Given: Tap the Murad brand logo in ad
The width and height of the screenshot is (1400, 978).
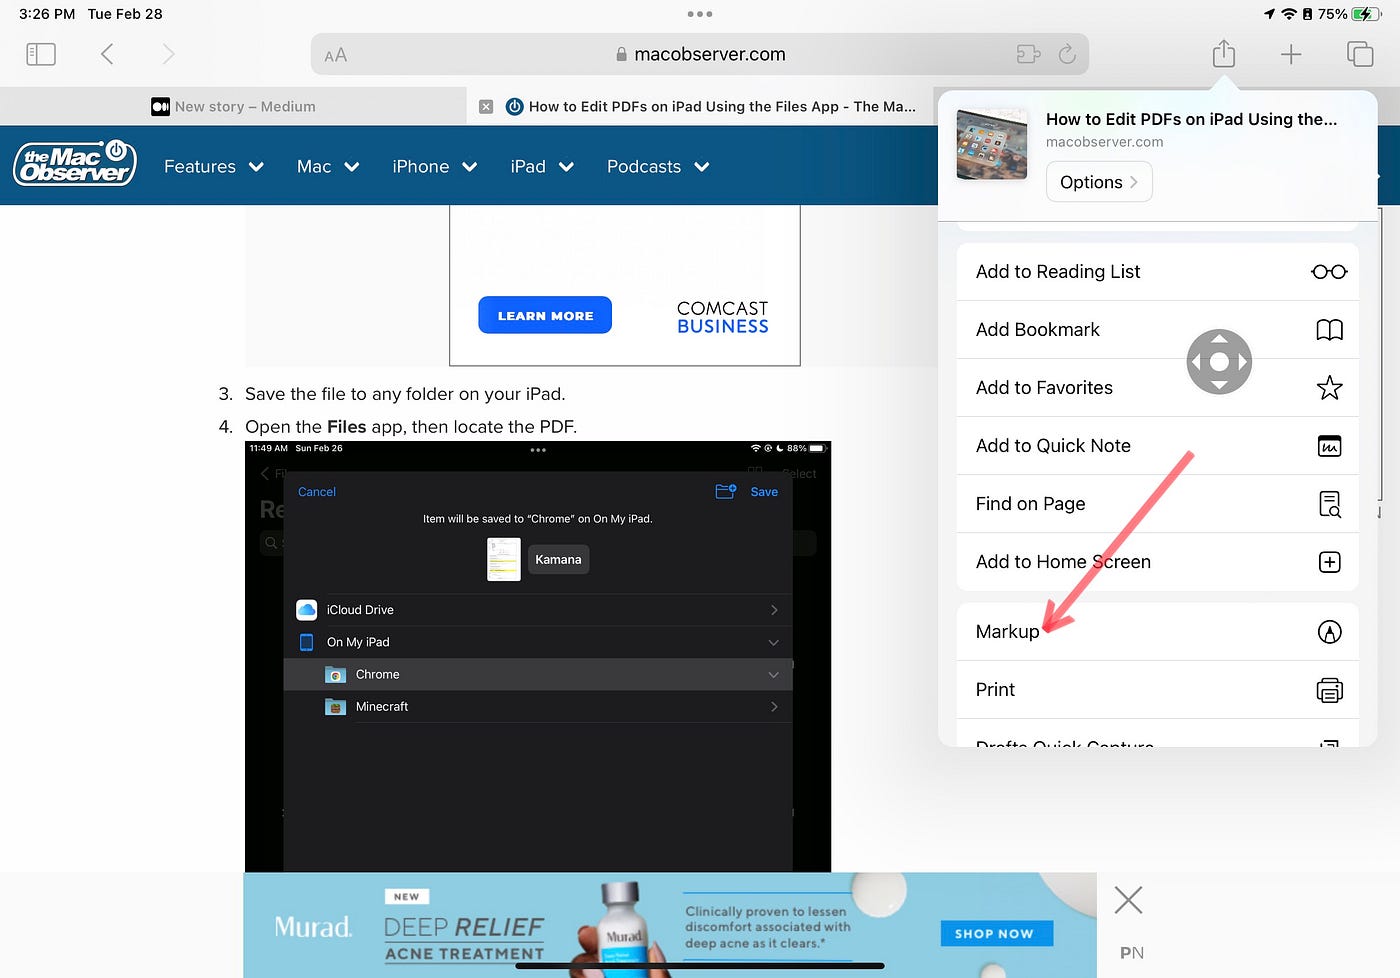Looking at the screenshot, I should pyautogui.click(x=313, y=927).
